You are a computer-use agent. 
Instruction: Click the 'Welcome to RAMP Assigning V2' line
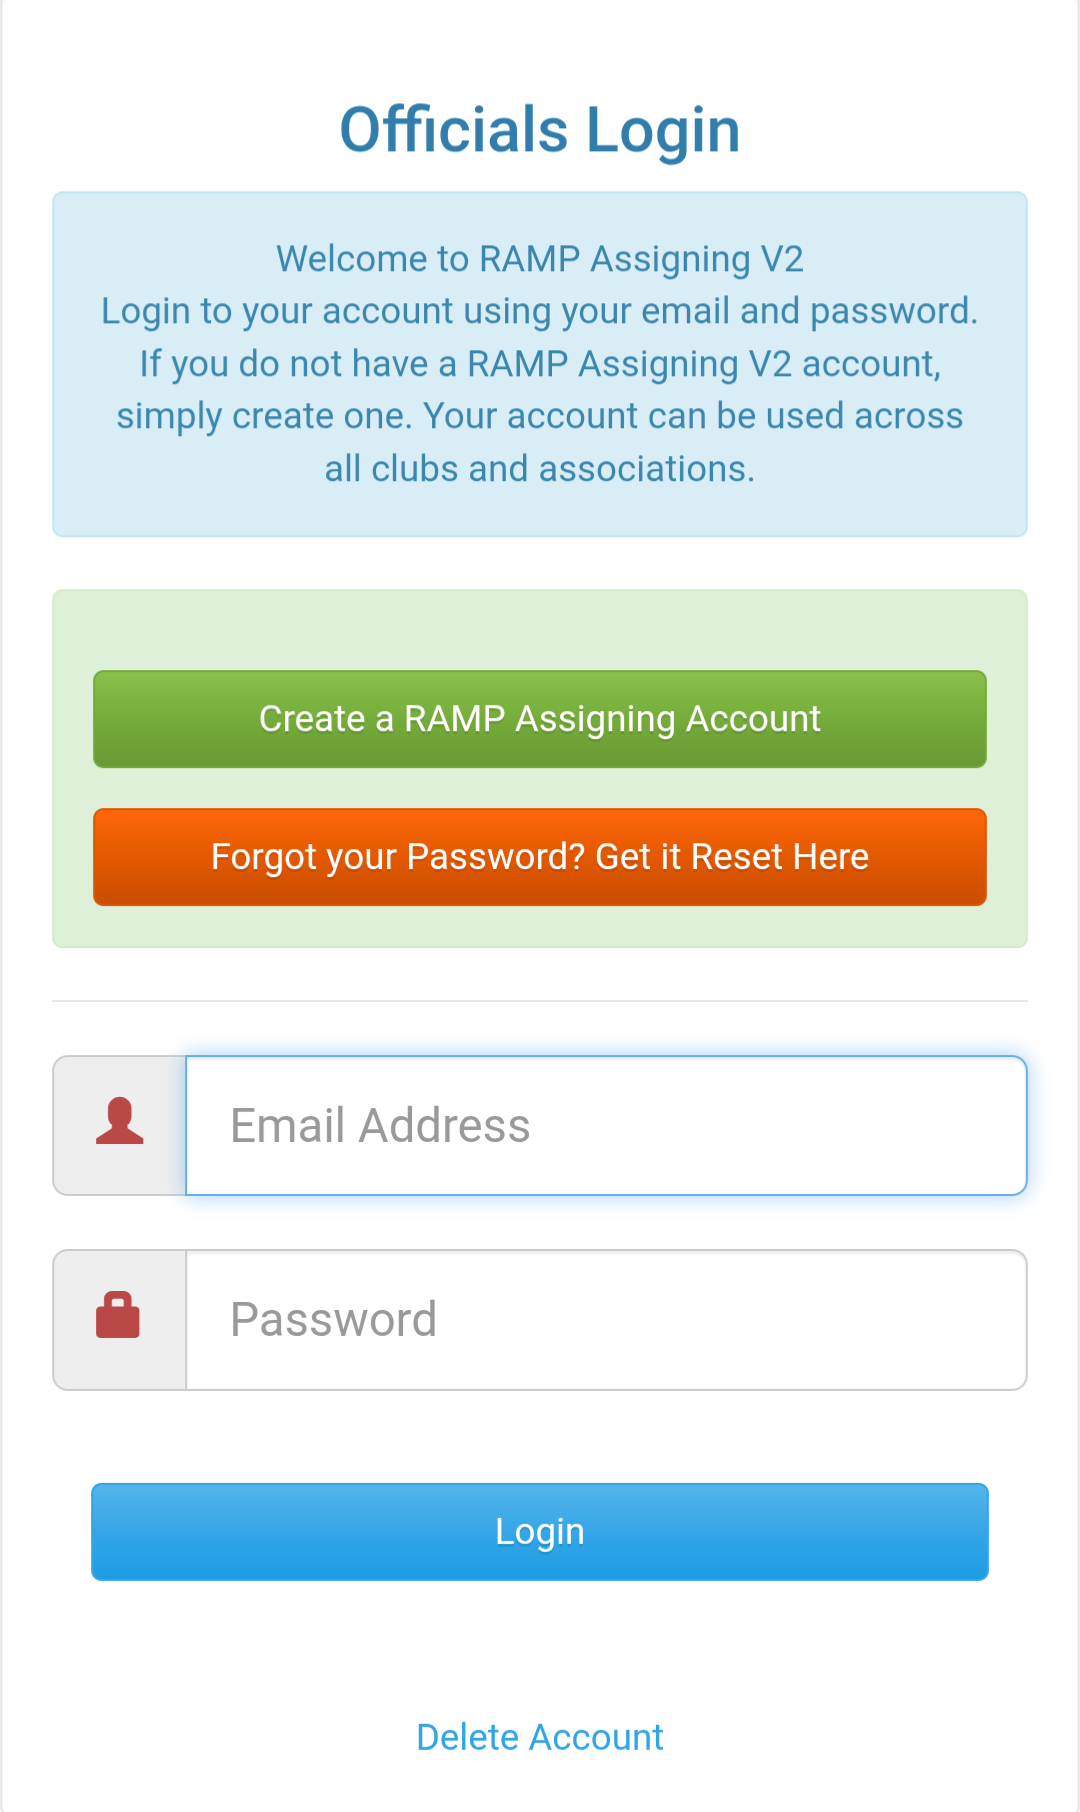(540, 259)
